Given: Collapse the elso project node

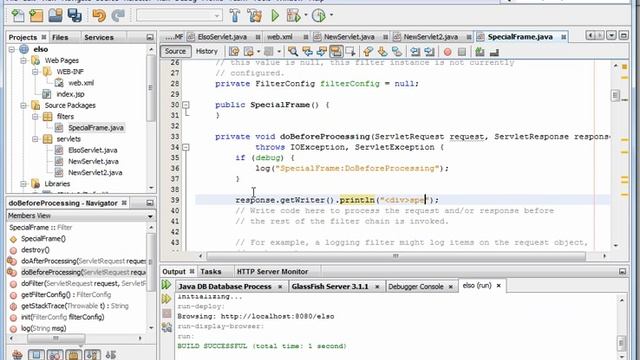Looking at the screenshot, I should pos(12,49).
